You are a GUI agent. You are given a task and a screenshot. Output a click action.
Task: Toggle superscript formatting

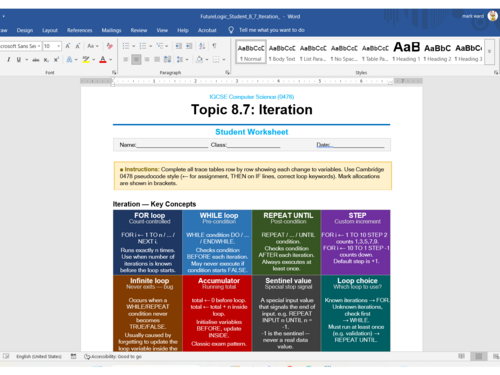pyautogui.click(x=56, y=60)
